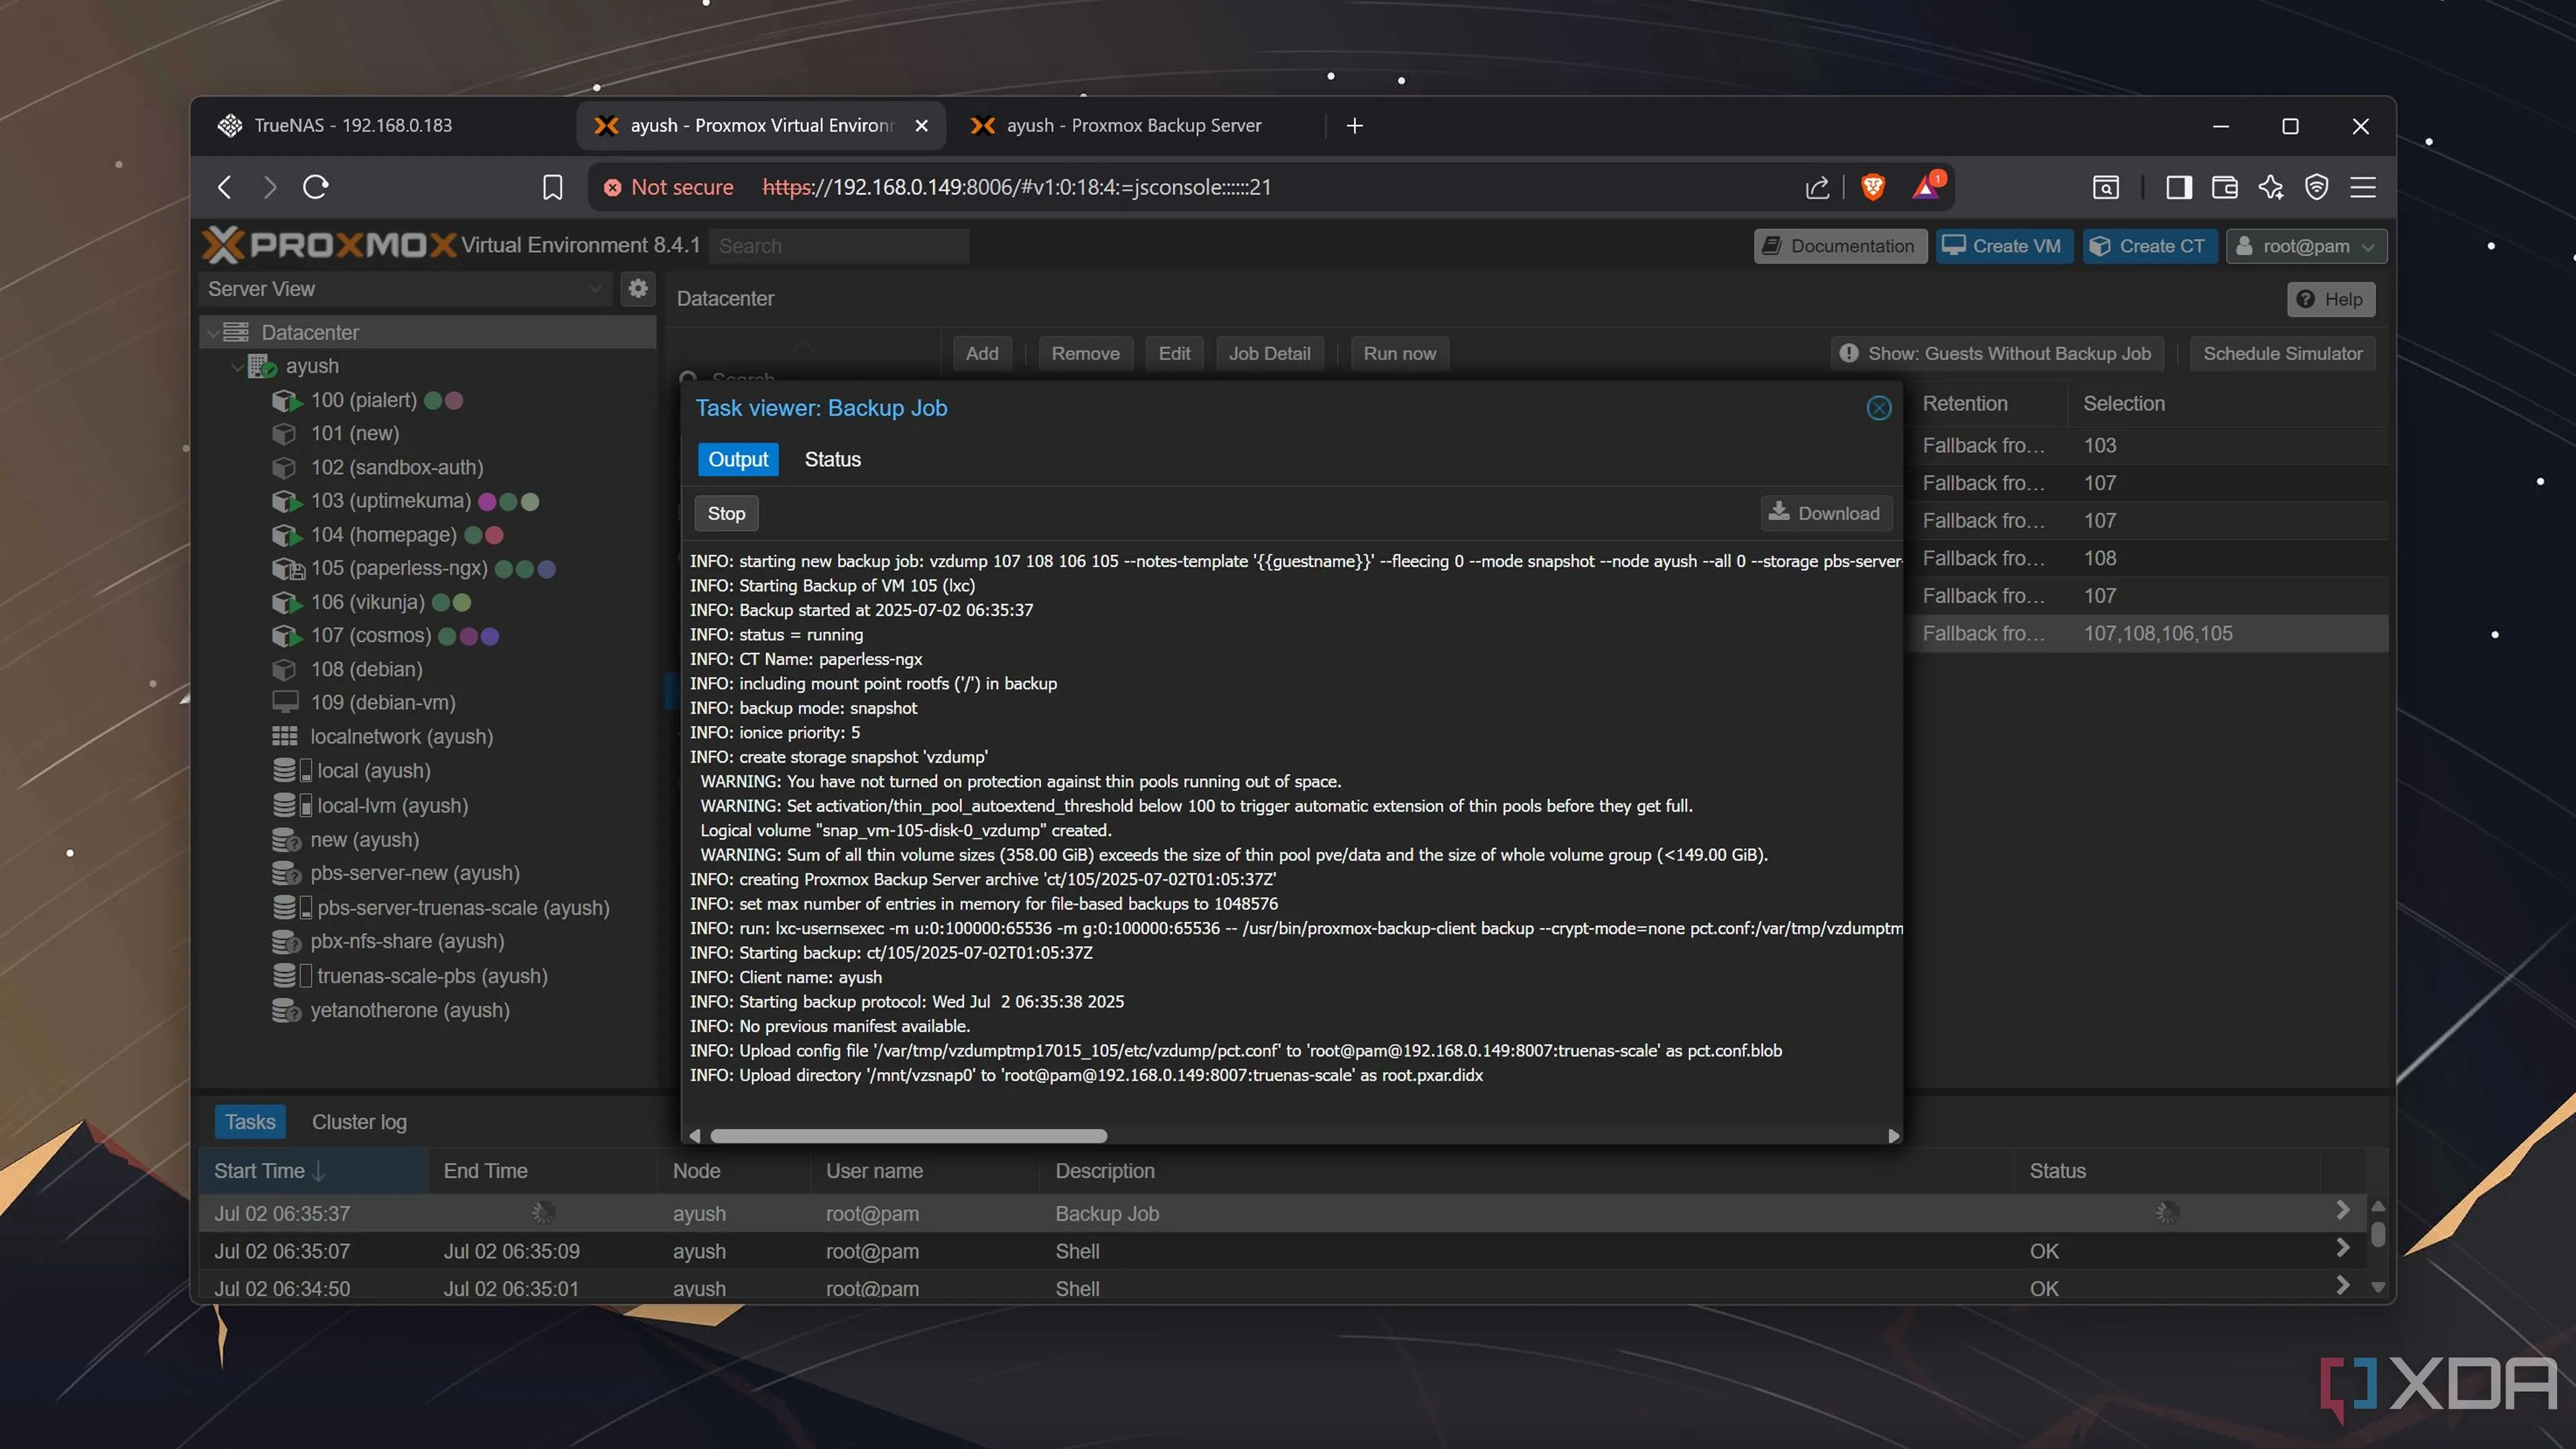Stop the running backup job

tap(726, 513)
